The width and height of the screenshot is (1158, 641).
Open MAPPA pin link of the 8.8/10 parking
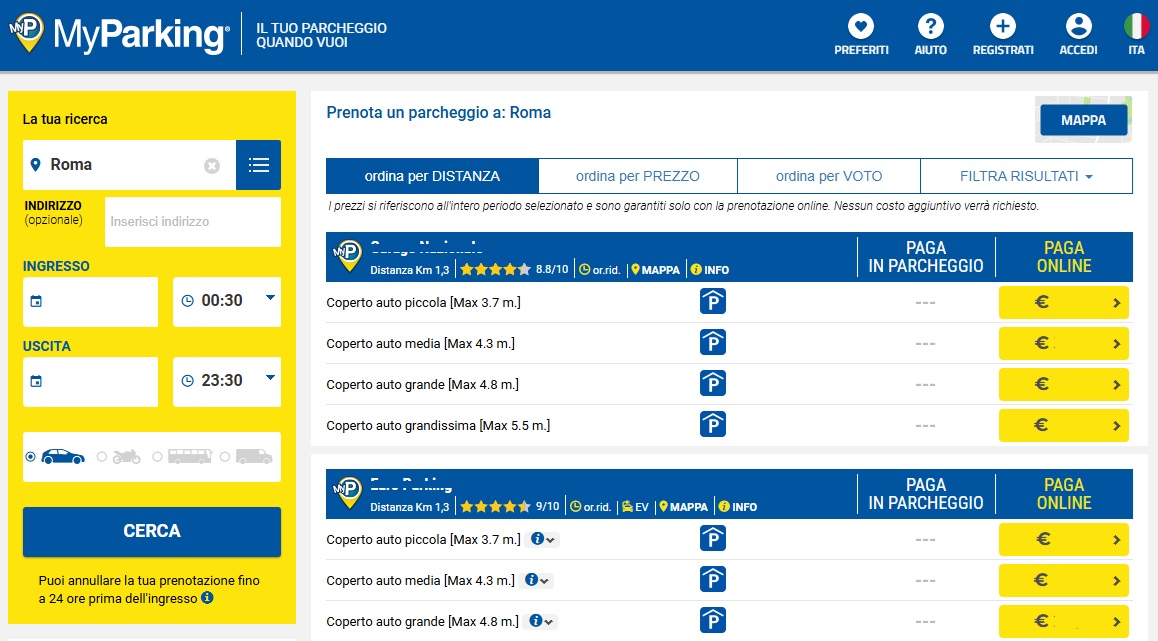[655, 270]
